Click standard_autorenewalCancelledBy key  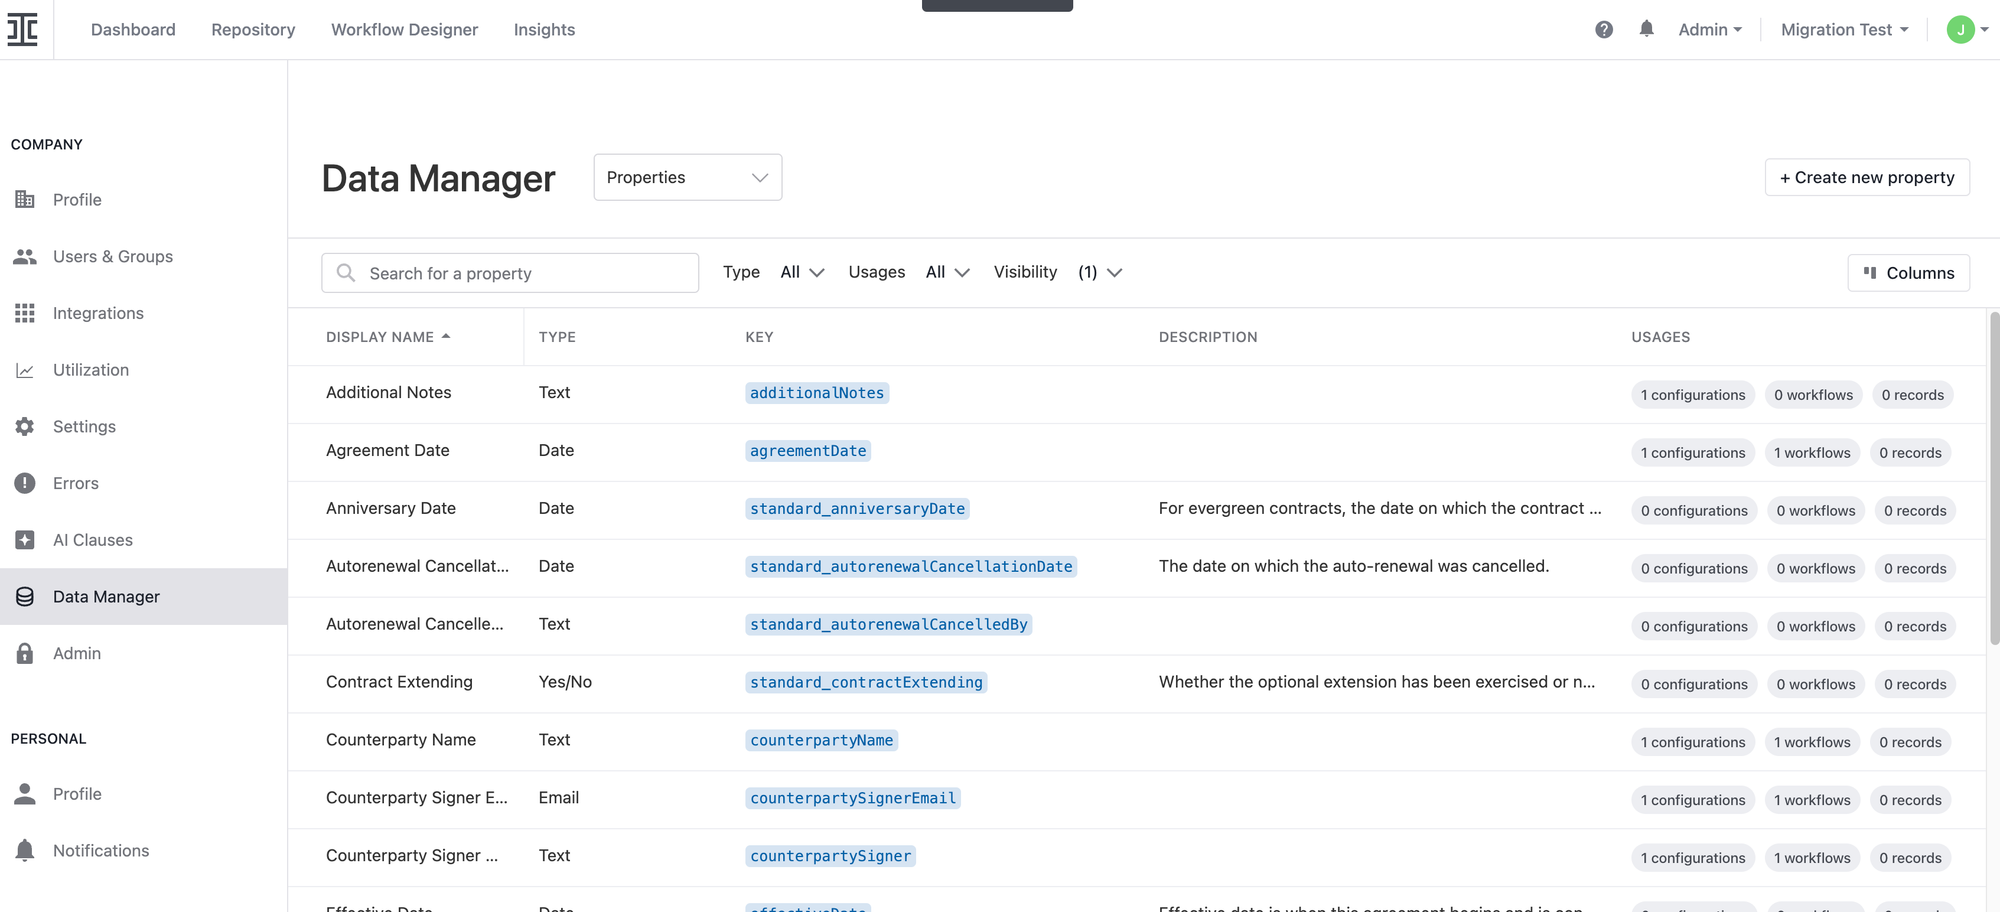coord(889,625)
